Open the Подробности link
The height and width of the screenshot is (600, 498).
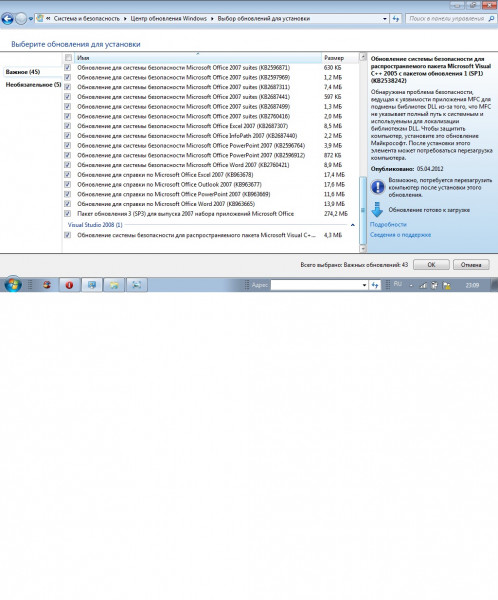tap(388, 225)
